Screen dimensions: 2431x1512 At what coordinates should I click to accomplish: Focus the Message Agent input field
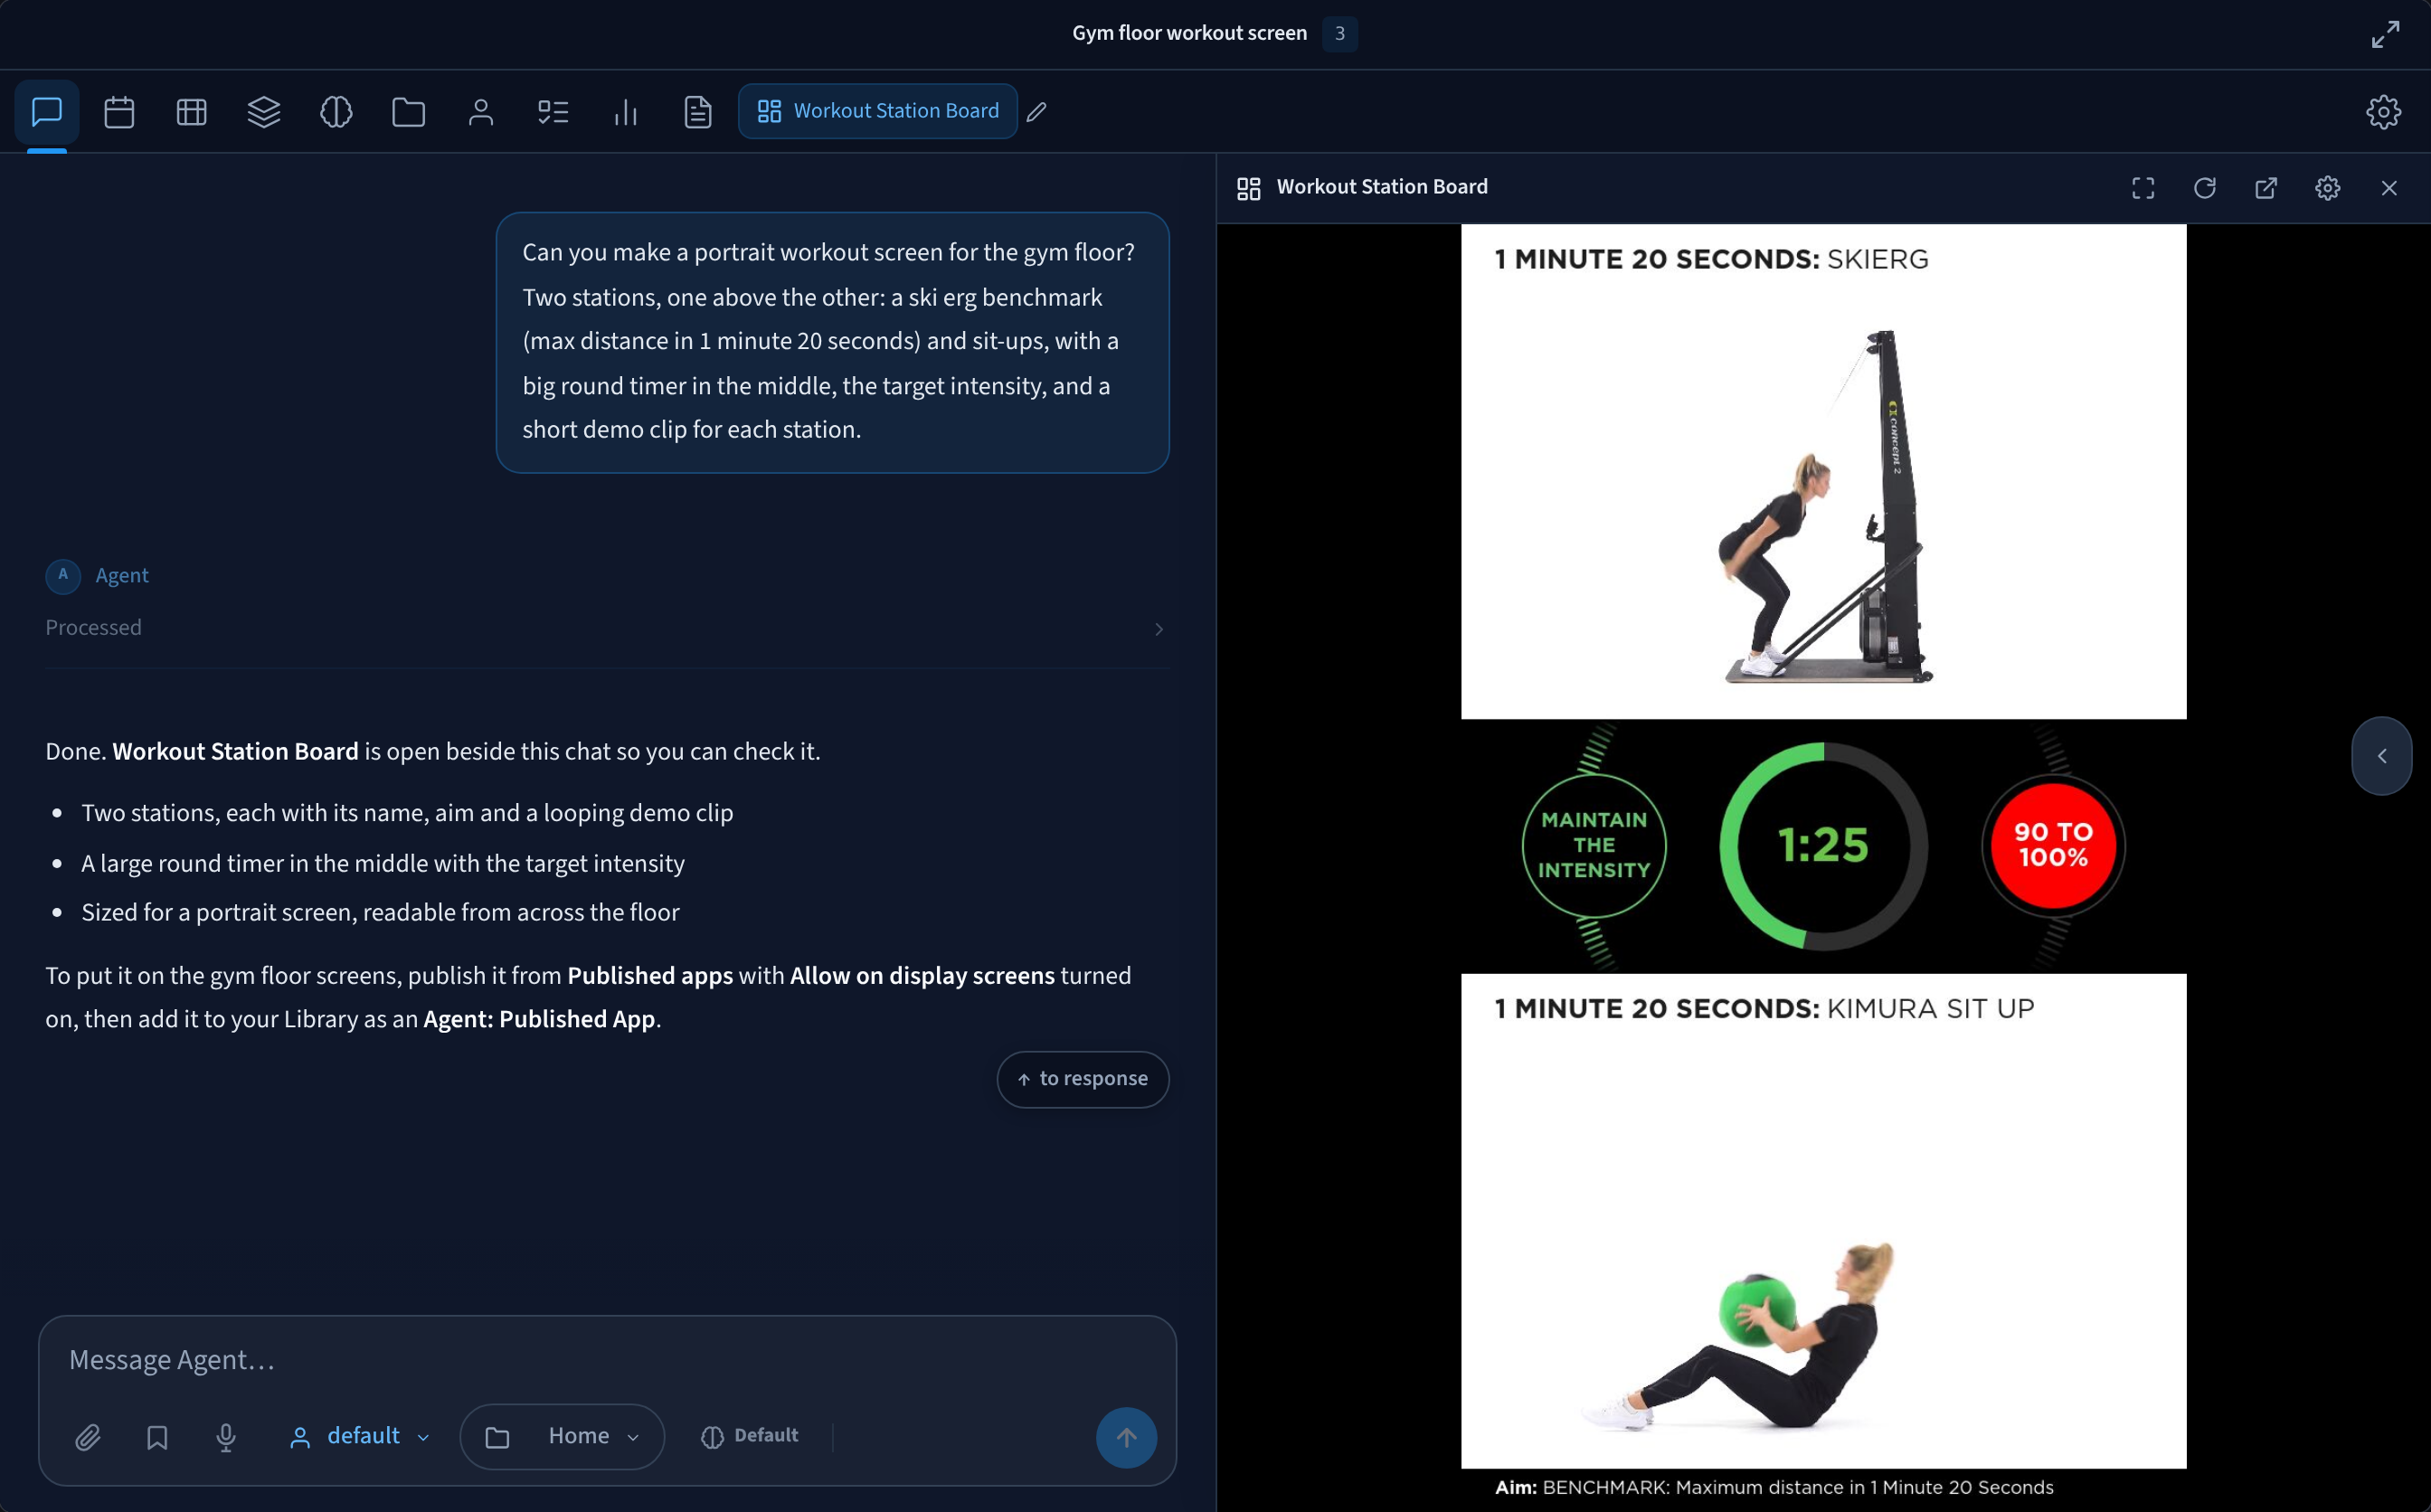pos(606,1360)
